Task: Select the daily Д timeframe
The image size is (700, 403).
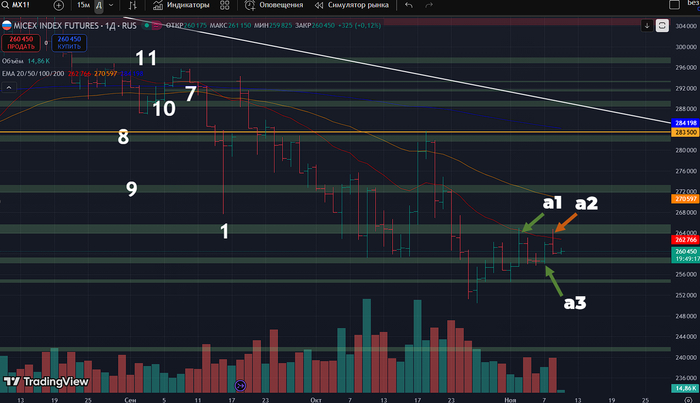Action: tap(98, 6)
